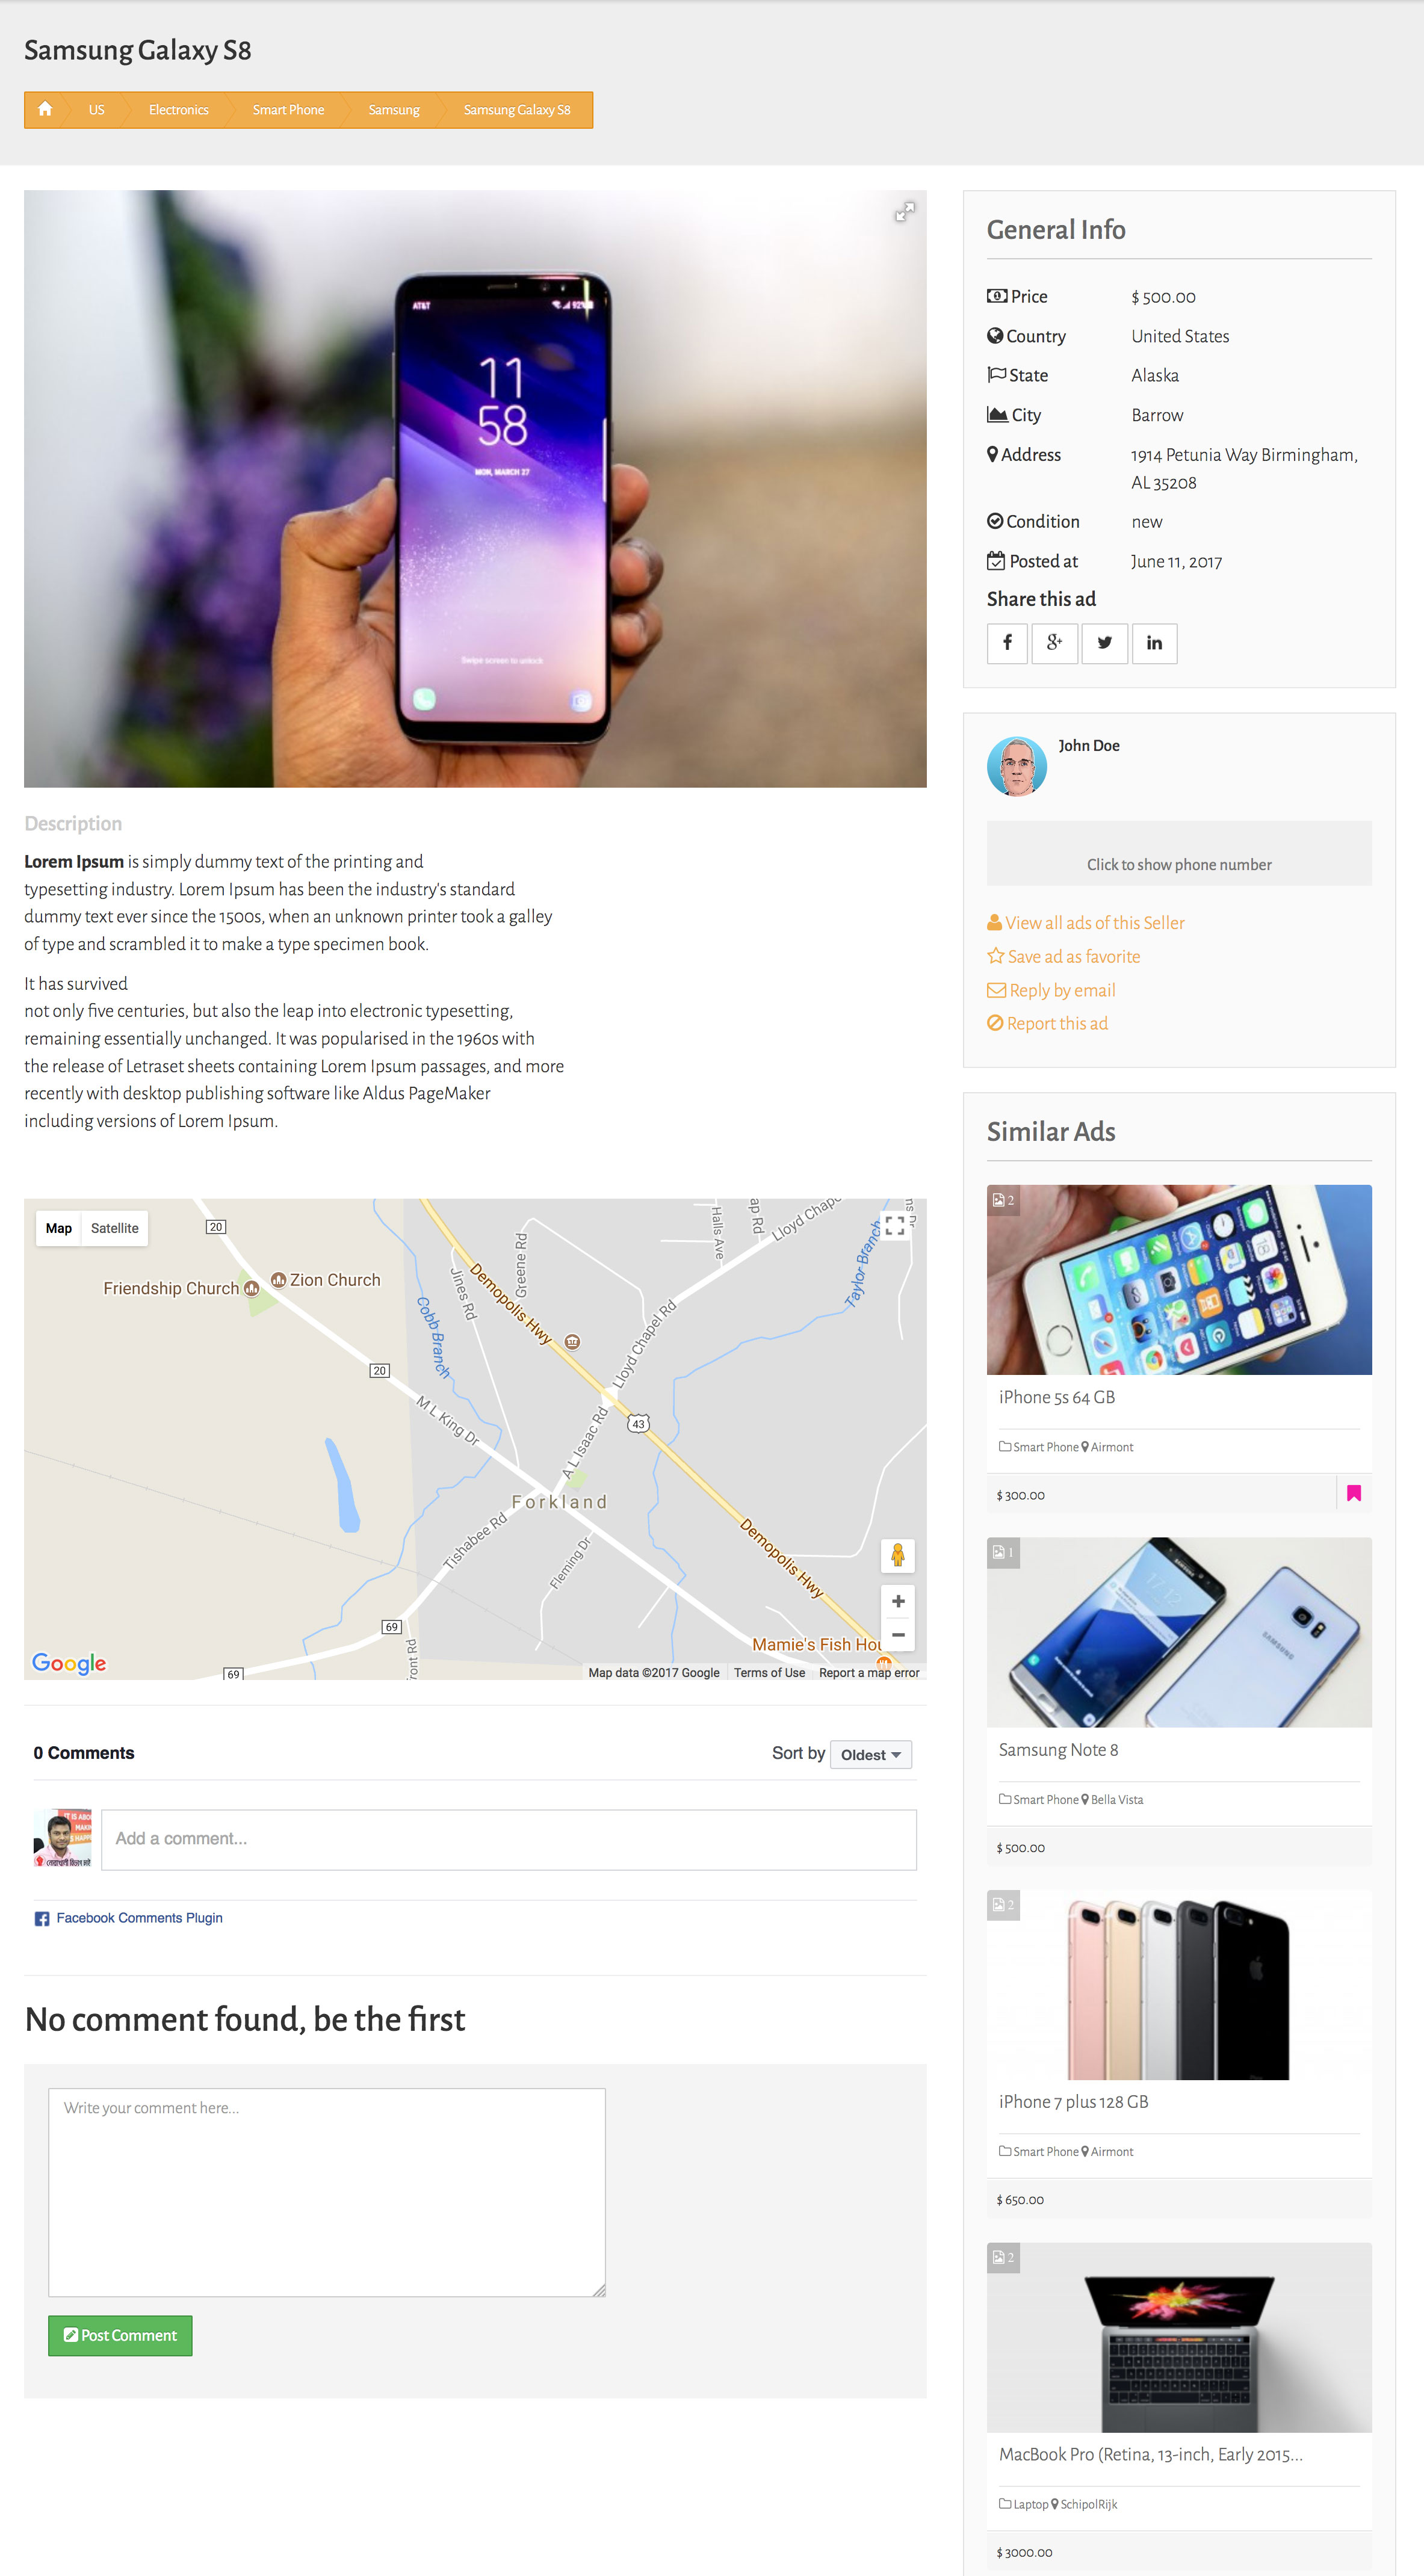Open the Smart Phone breadcrumb
The image size is (1424, 2576).
pyautogui.click(x=288, y=110)
